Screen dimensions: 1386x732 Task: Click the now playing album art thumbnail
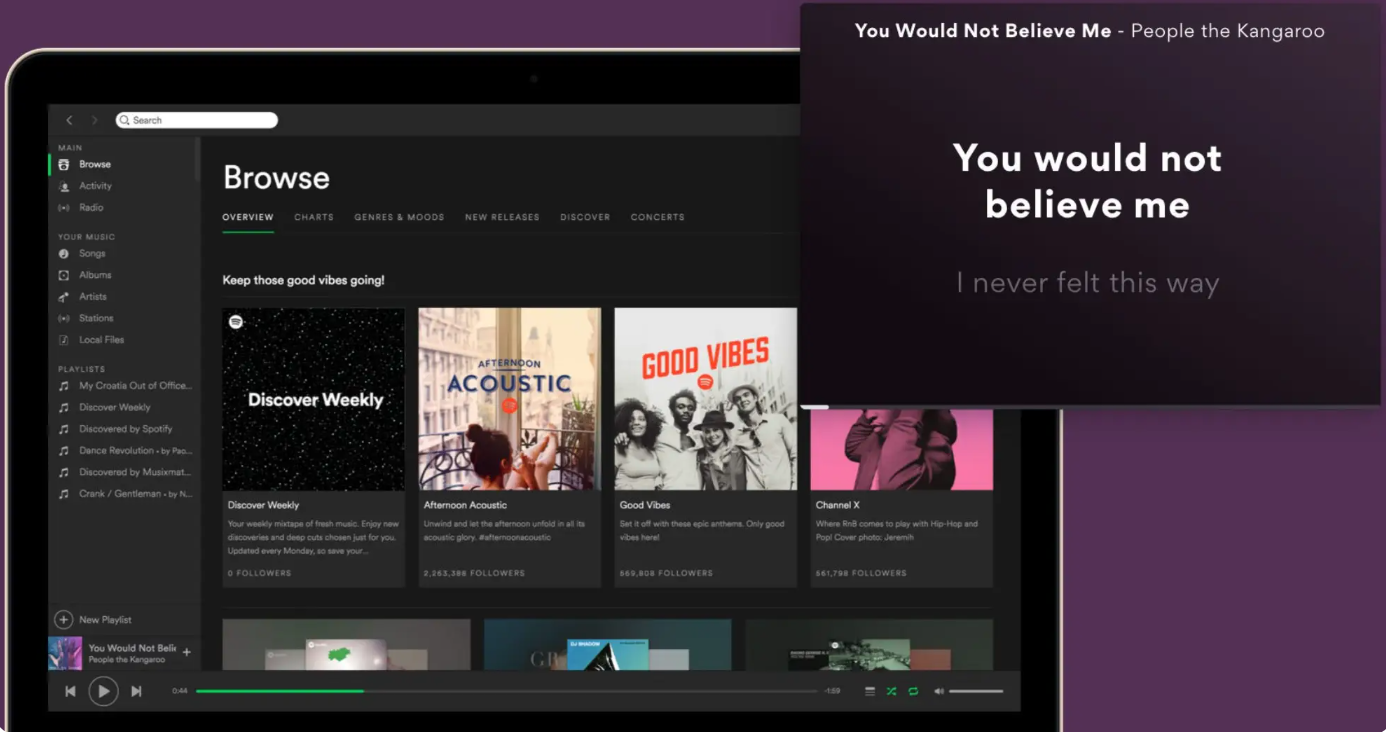[65, 653]
